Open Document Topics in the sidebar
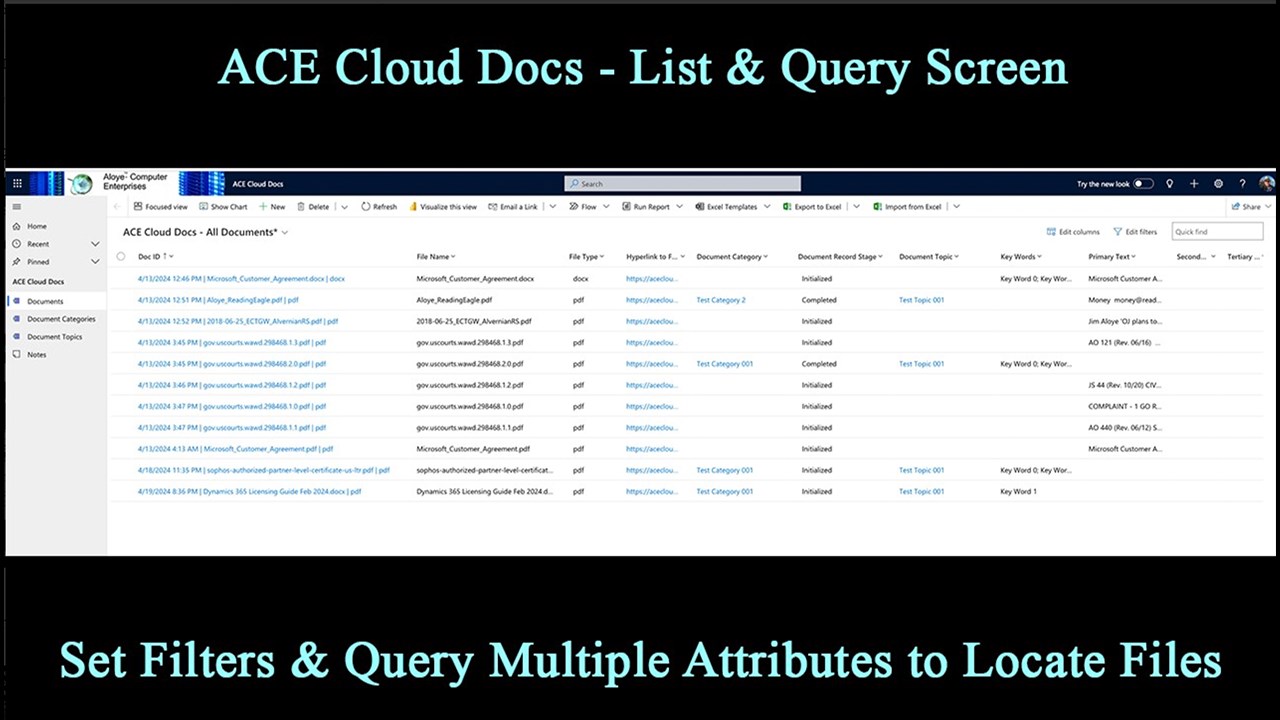 click(x=55, y=337)
